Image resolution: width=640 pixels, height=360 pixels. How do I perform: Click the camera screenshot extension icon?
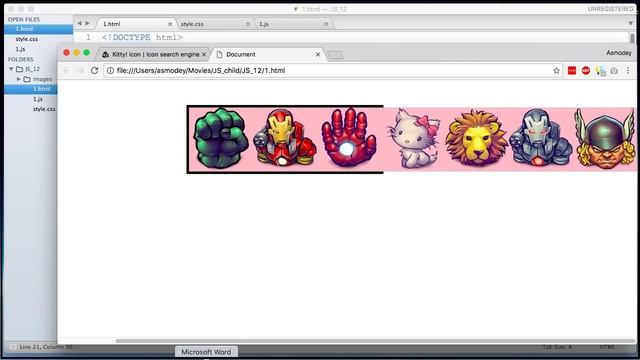[x=614, y=71]
